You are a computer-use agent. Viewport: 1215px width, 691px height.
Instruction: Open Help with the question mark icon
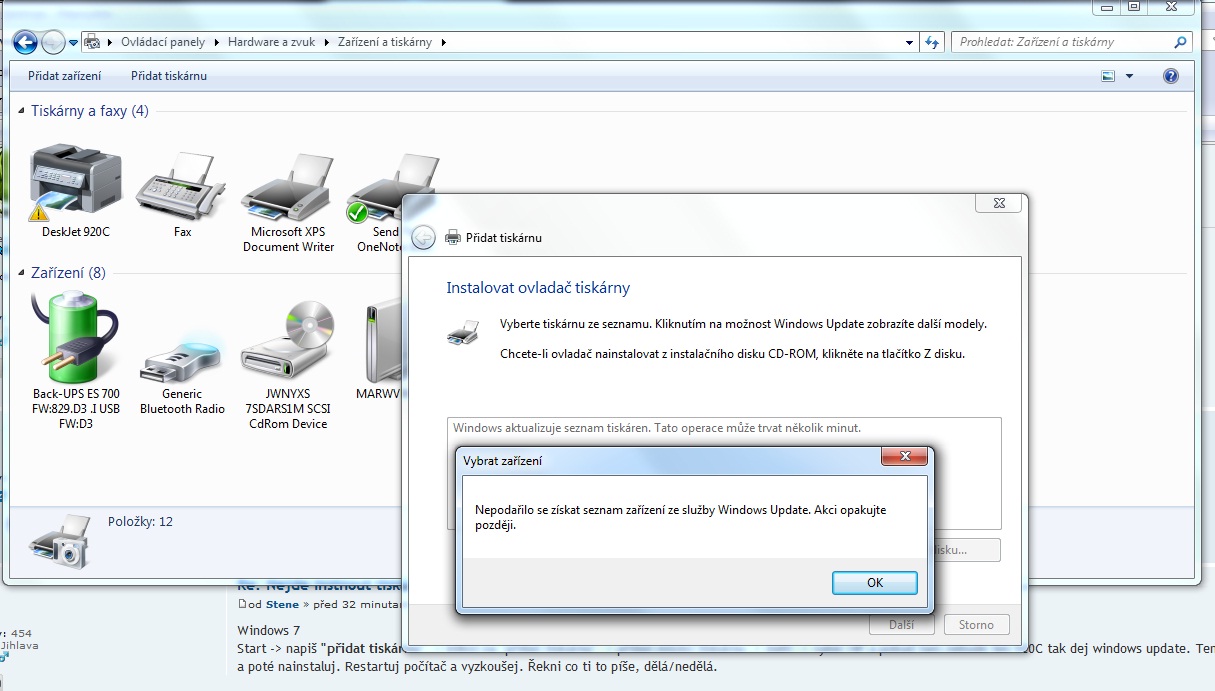pyautogui.click(x=1171, y=76)
